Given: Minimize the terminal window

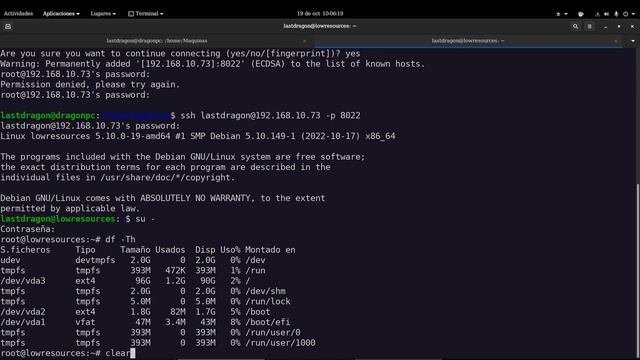Looking at the screenshot, I should click(x=606, y=27).
